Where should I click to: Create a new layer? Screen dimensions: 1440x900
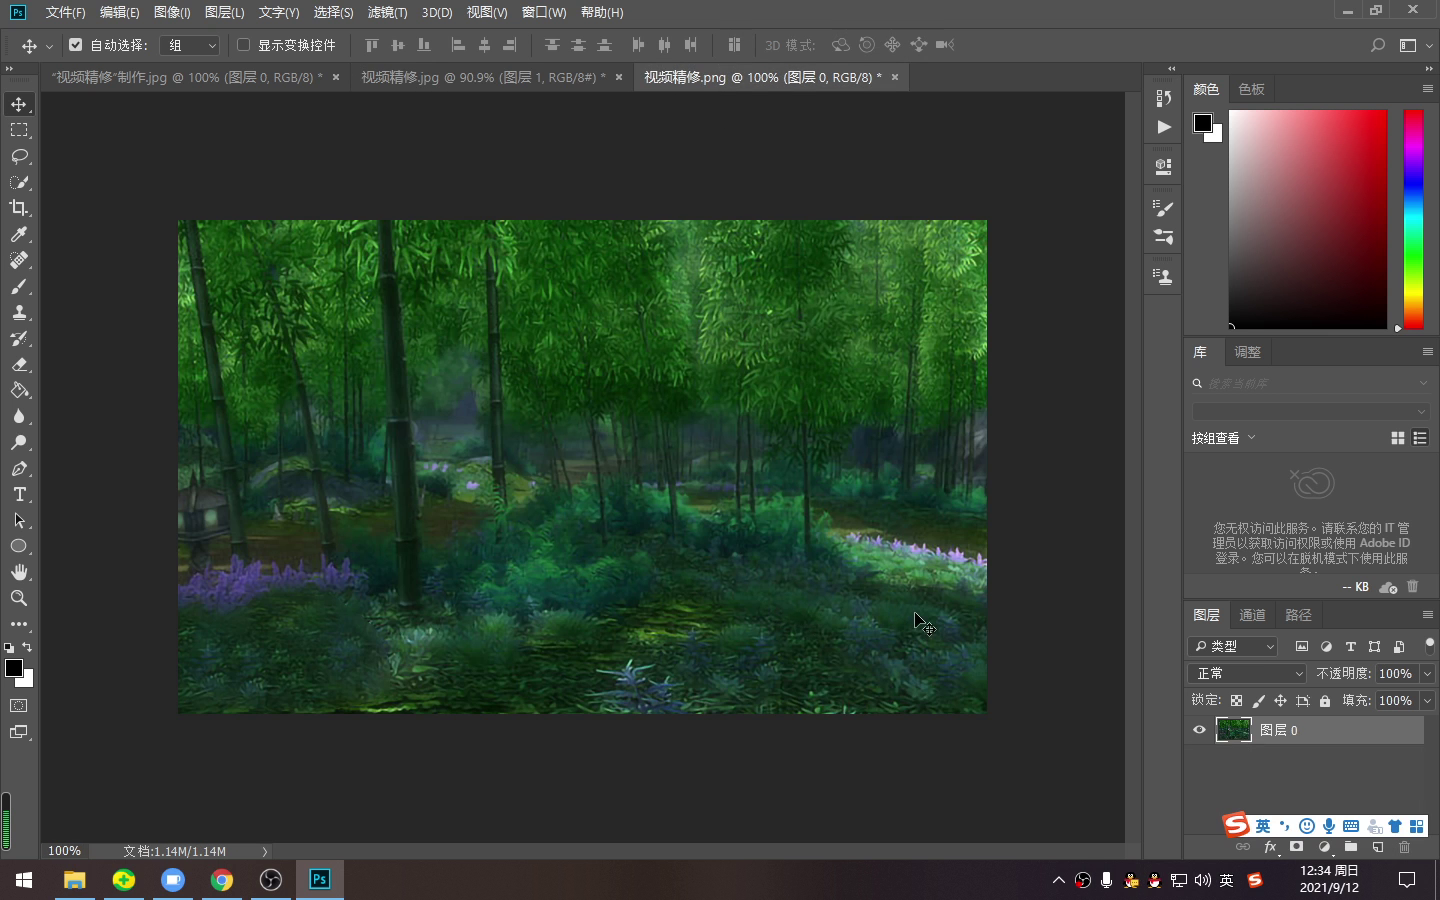tap(1378, 847)
